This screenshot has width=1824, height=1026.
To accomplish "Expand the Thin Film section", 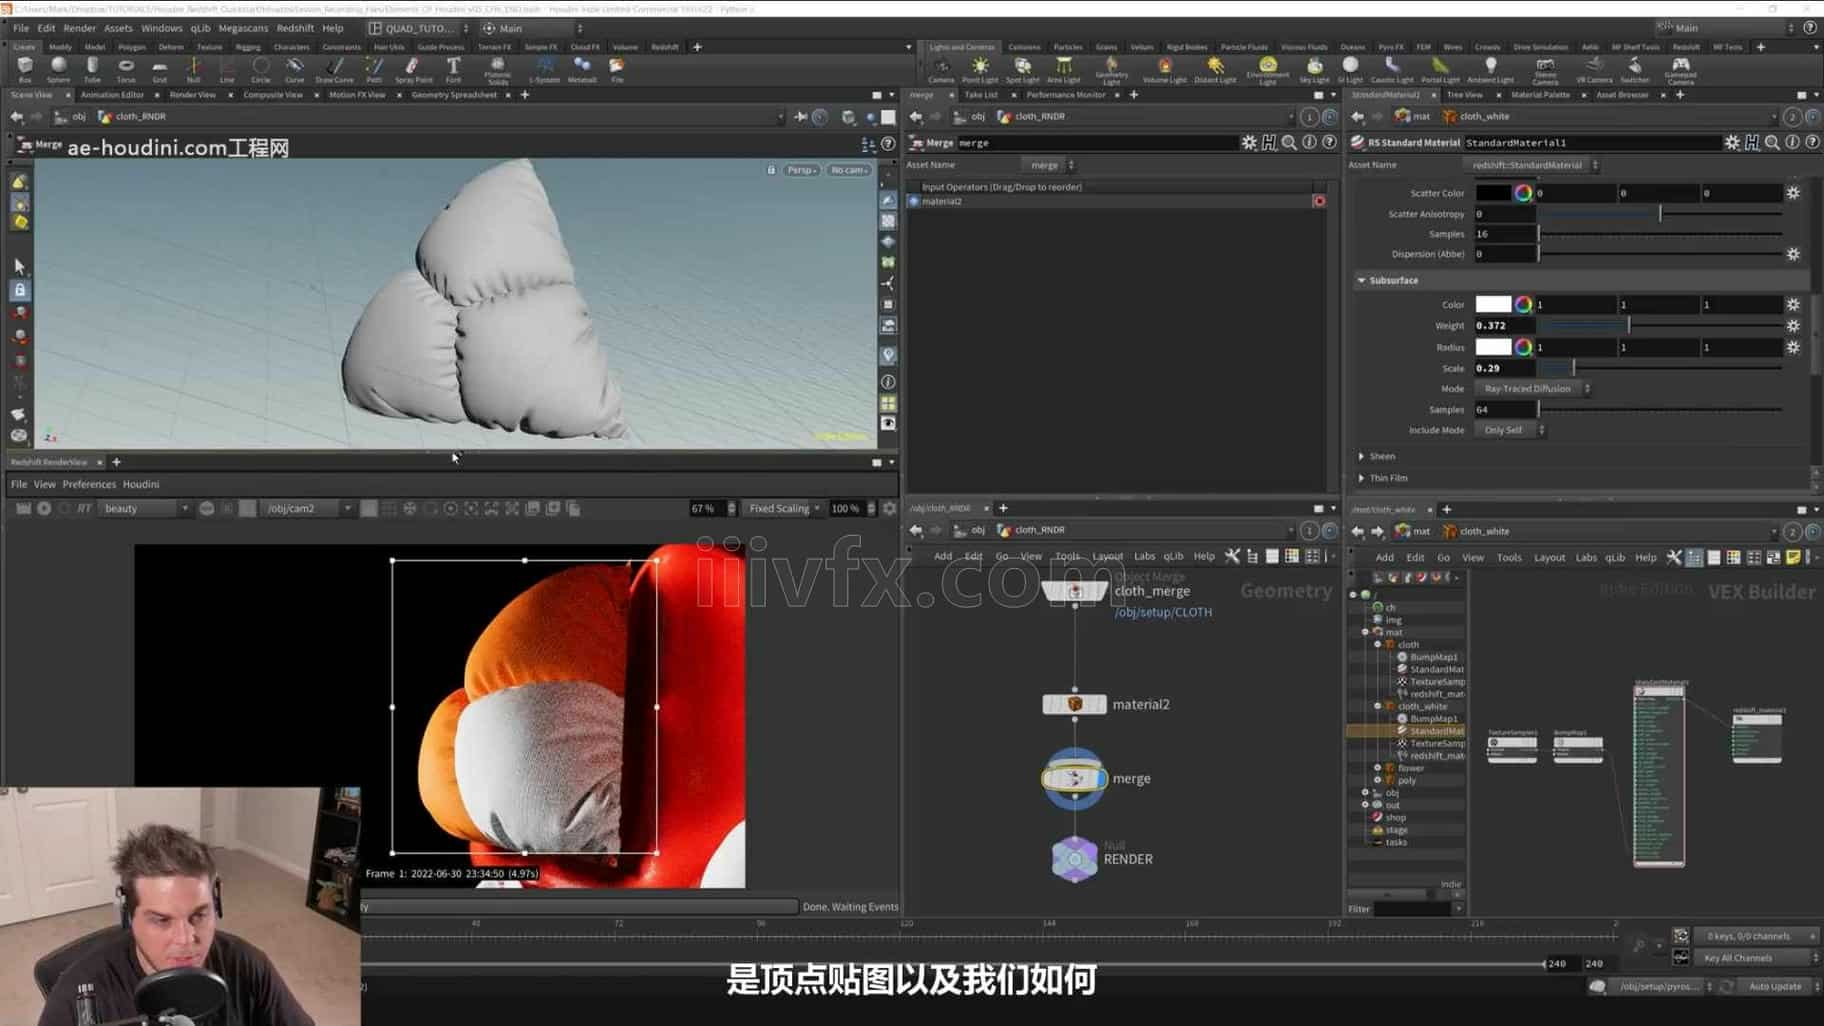I will [1387, 478].
